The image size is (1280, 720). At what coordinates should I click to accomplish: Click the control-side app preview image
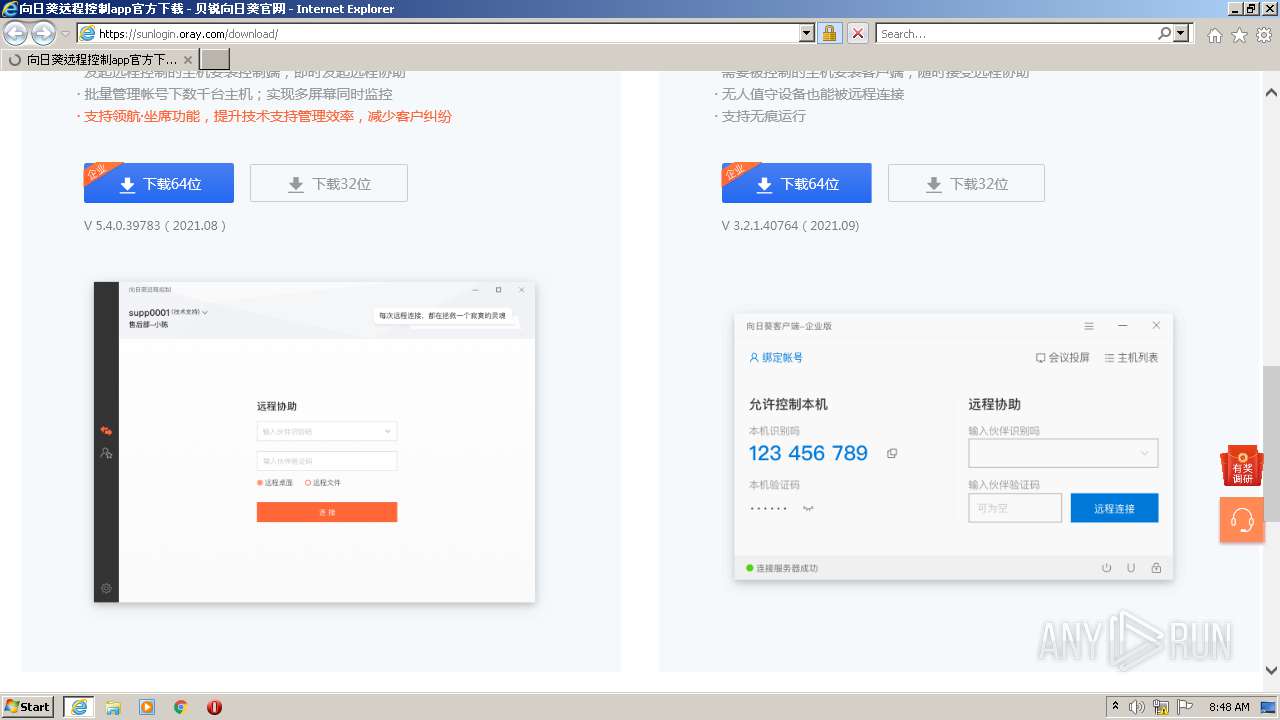(x=315, y=442)
